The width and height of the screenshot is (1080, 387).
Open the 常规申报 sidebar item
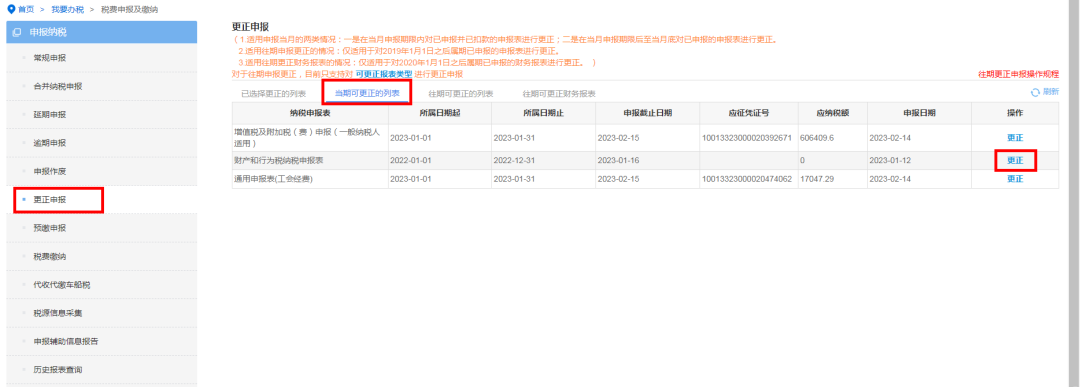tap(50, 58)
